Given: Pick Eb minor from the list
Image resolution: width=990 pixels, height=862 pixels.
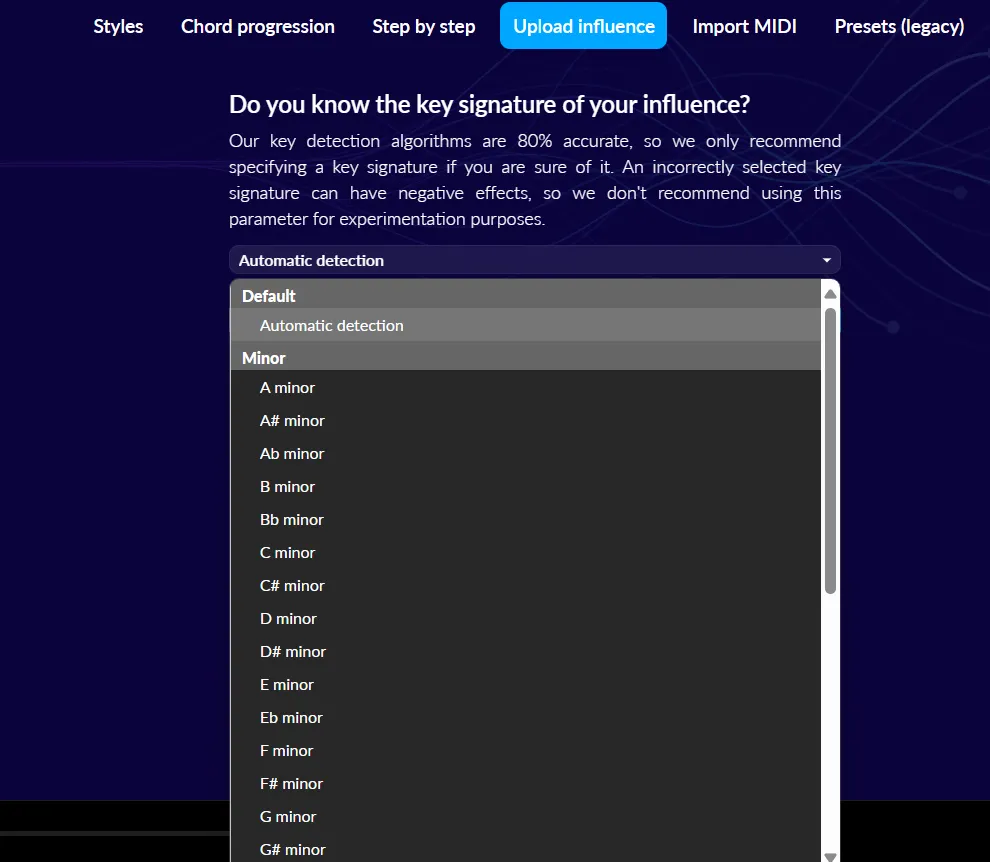Looking at the screenshot, I should pyautogui.click(x=291, y=717).
